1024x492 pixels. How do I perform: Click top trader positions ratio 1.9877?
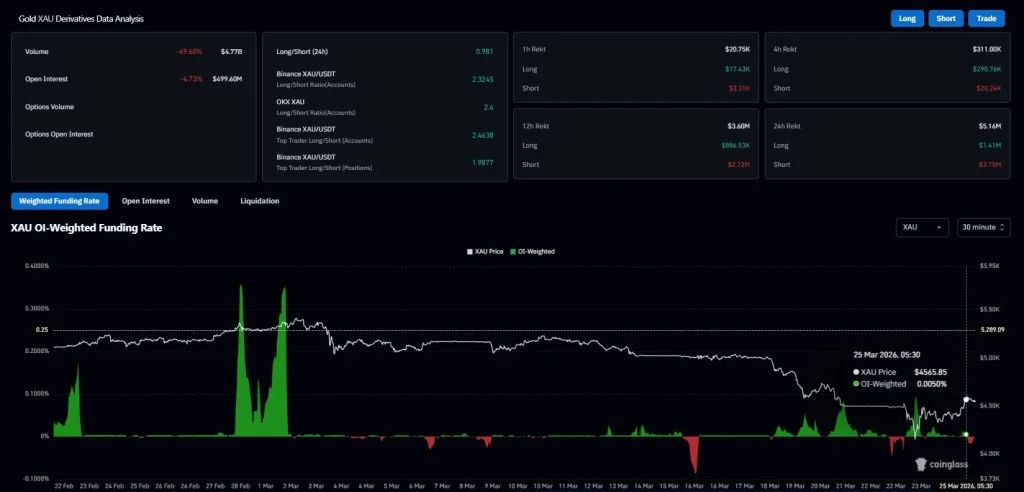[483, 162]
